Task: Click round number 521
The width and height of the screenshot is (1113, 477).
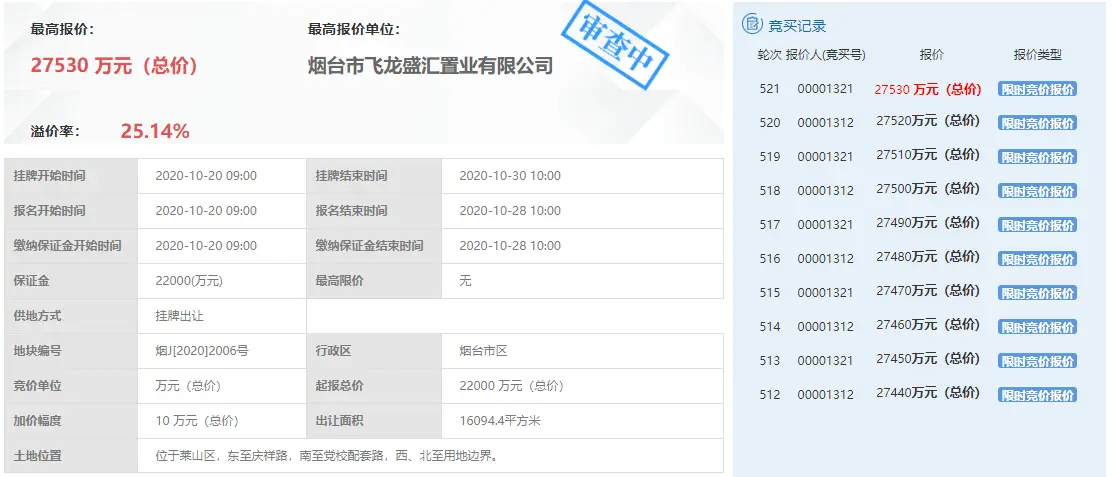Action: tap(769, 89)
